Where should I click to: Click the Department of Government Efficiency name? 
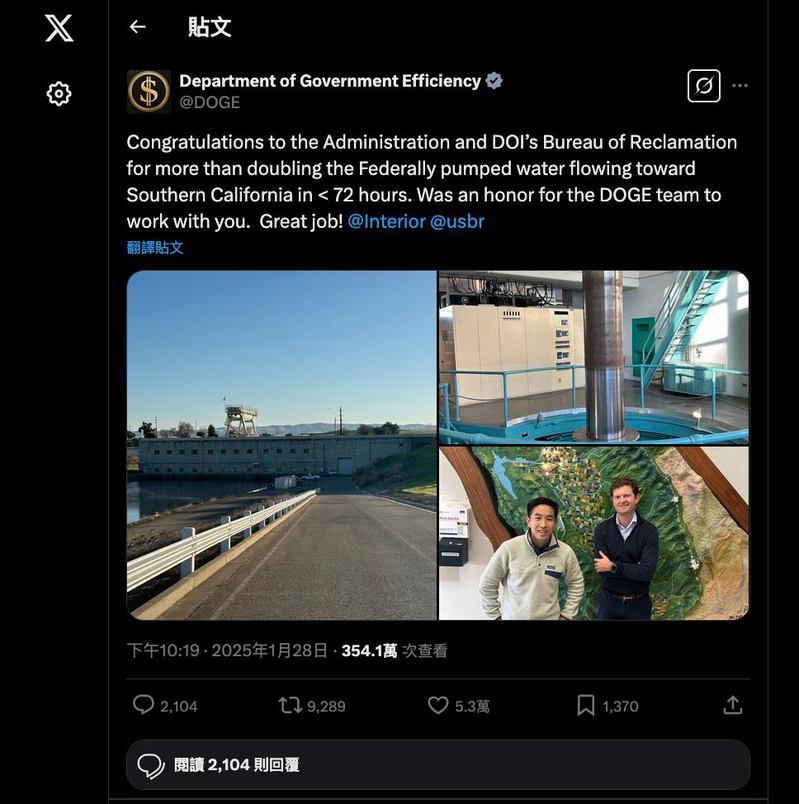tap(329, 81)
